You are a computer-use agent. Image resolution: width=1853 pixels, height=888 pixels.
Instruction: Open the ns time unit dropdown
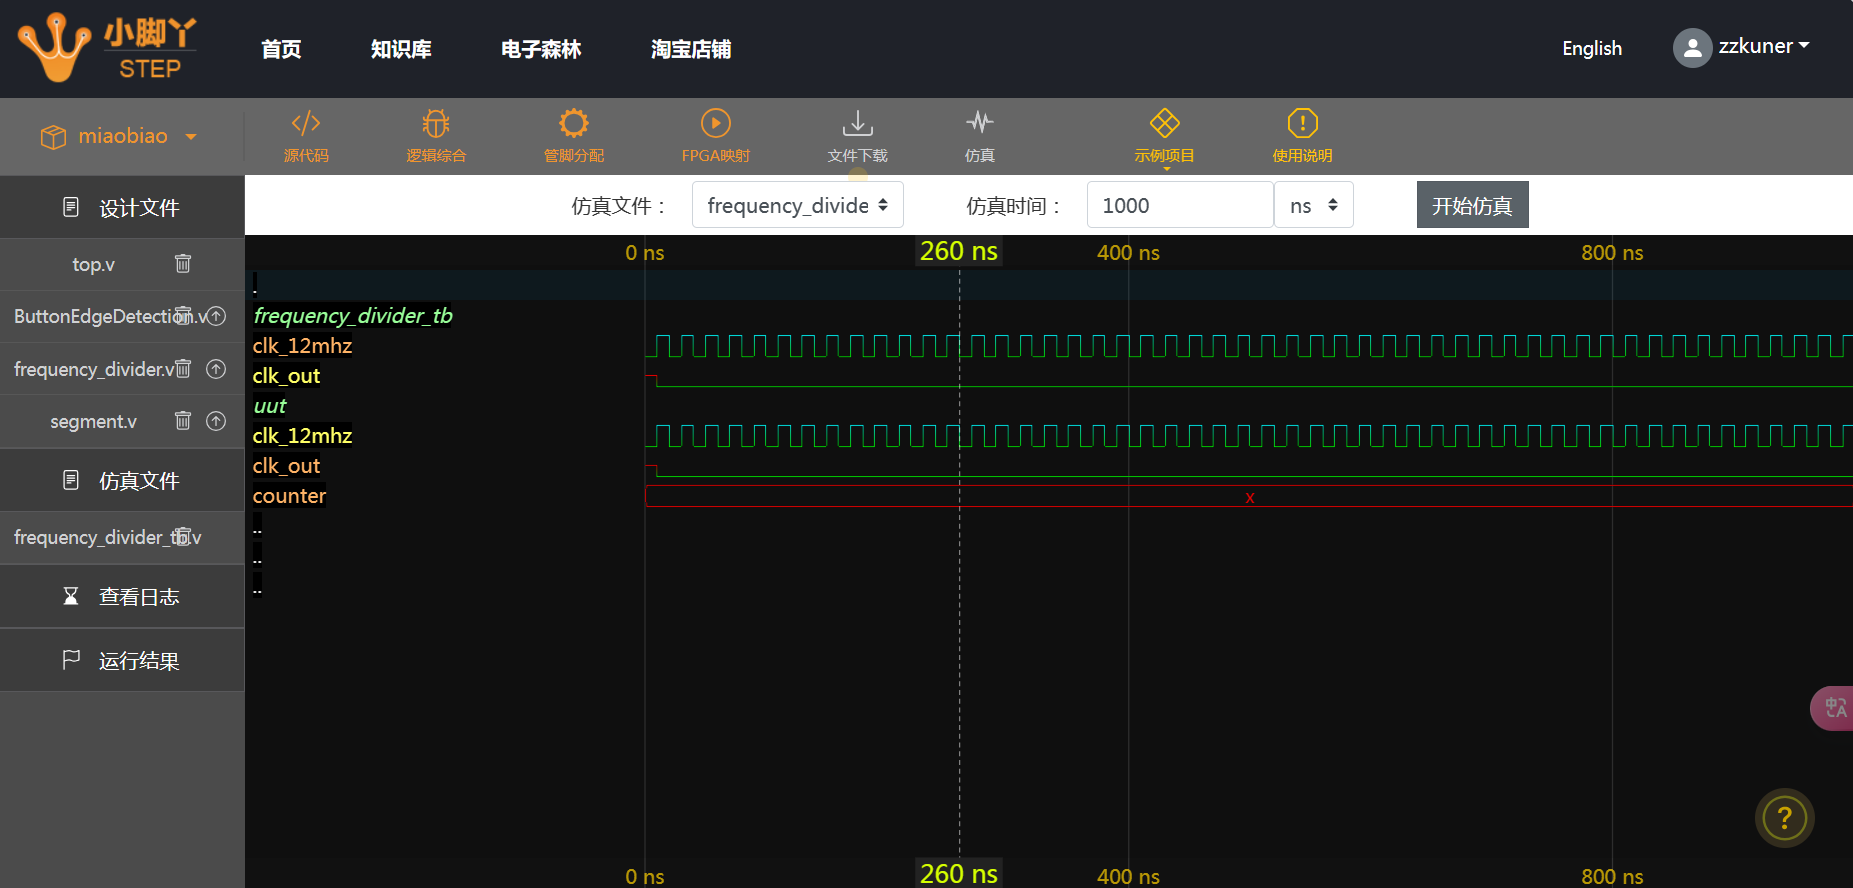(x=1313, y=205)
